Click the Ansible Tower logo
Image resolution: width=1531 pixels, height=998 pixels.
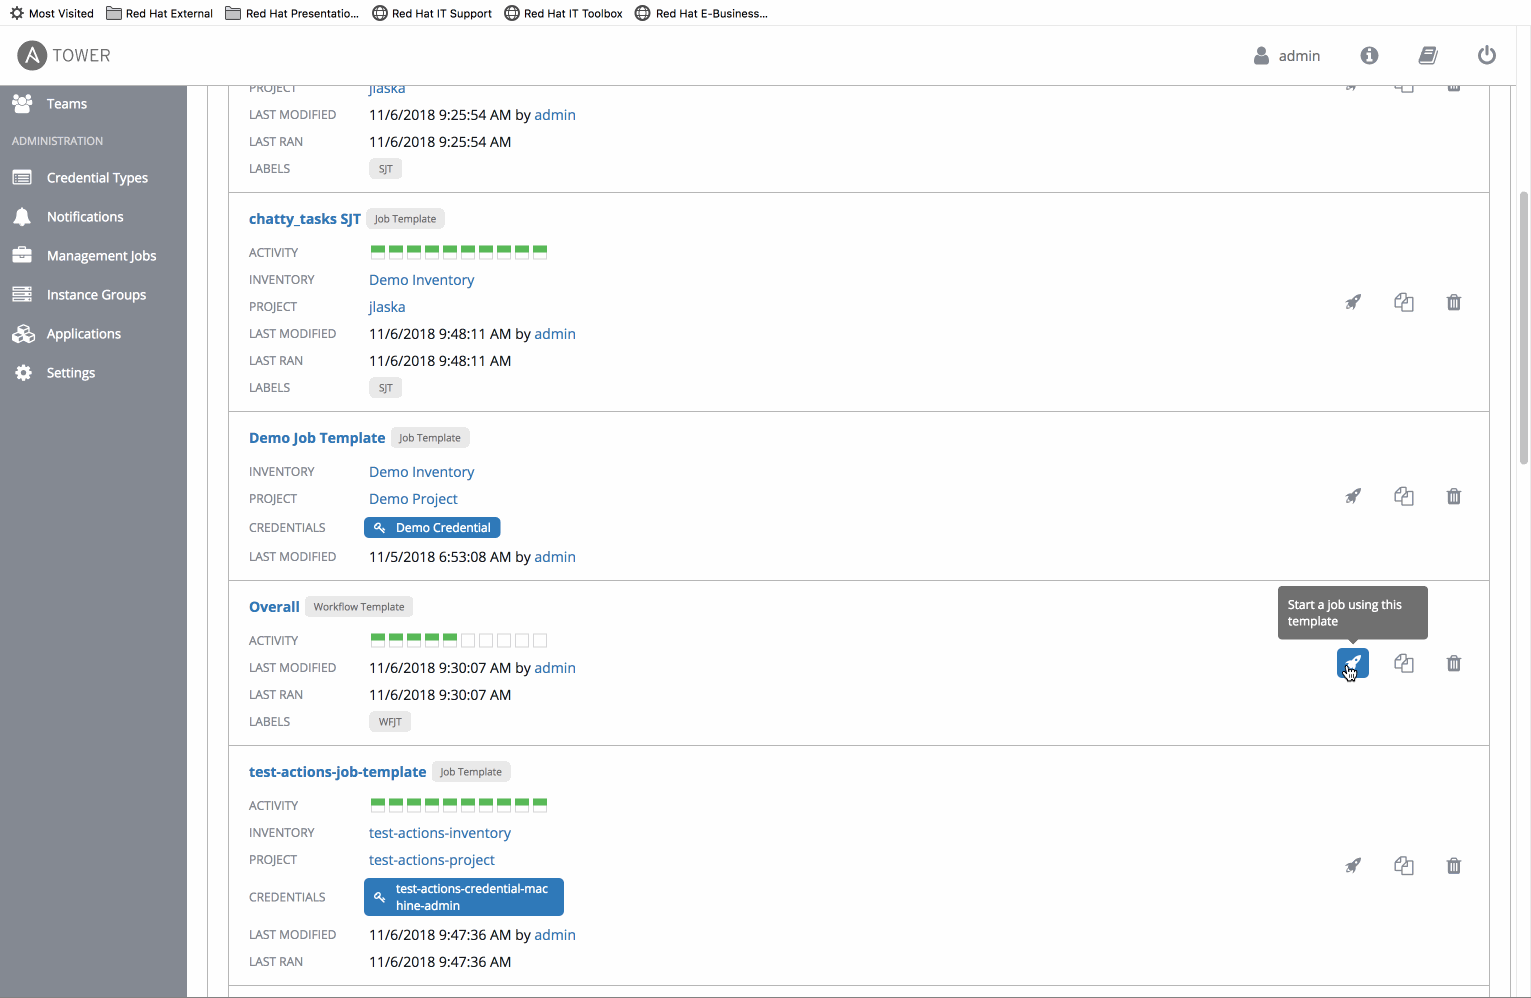point(64,55)
